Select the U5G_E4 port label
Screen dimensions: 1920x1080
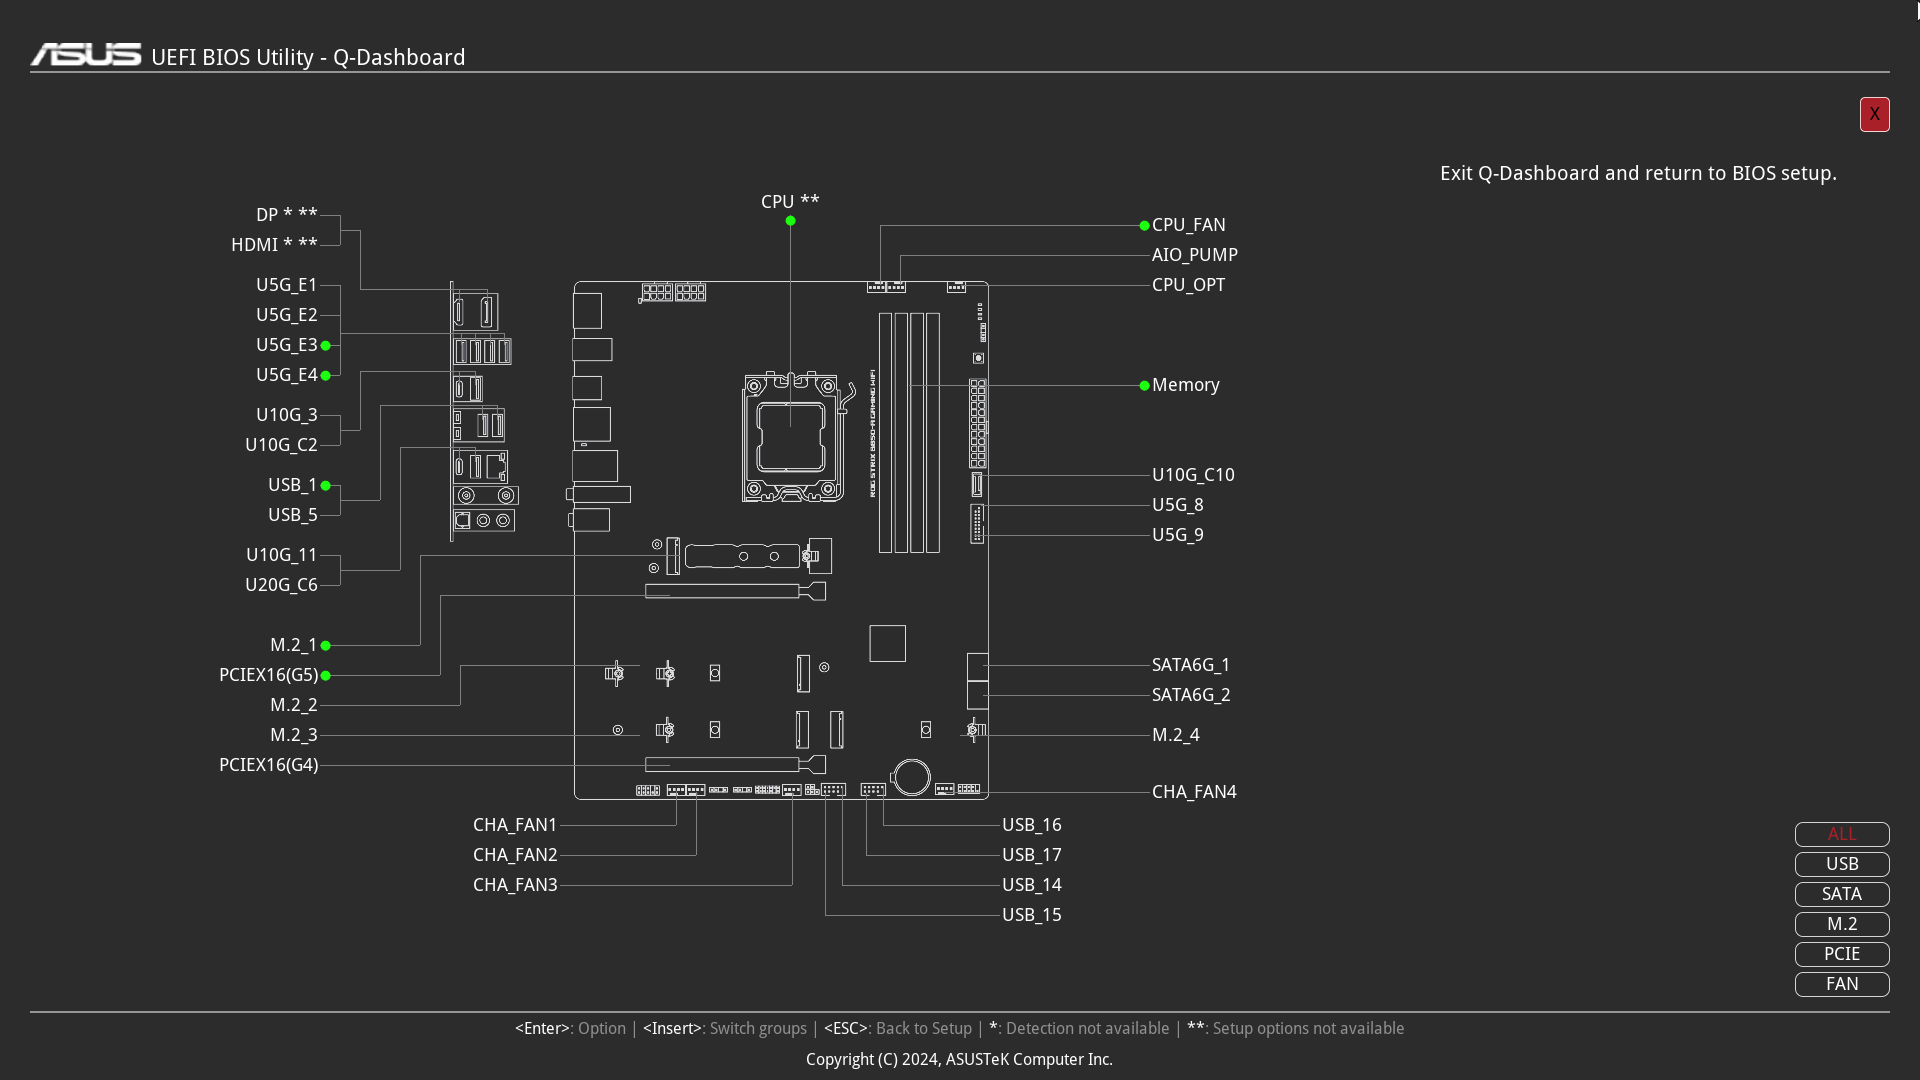(286, 375)
